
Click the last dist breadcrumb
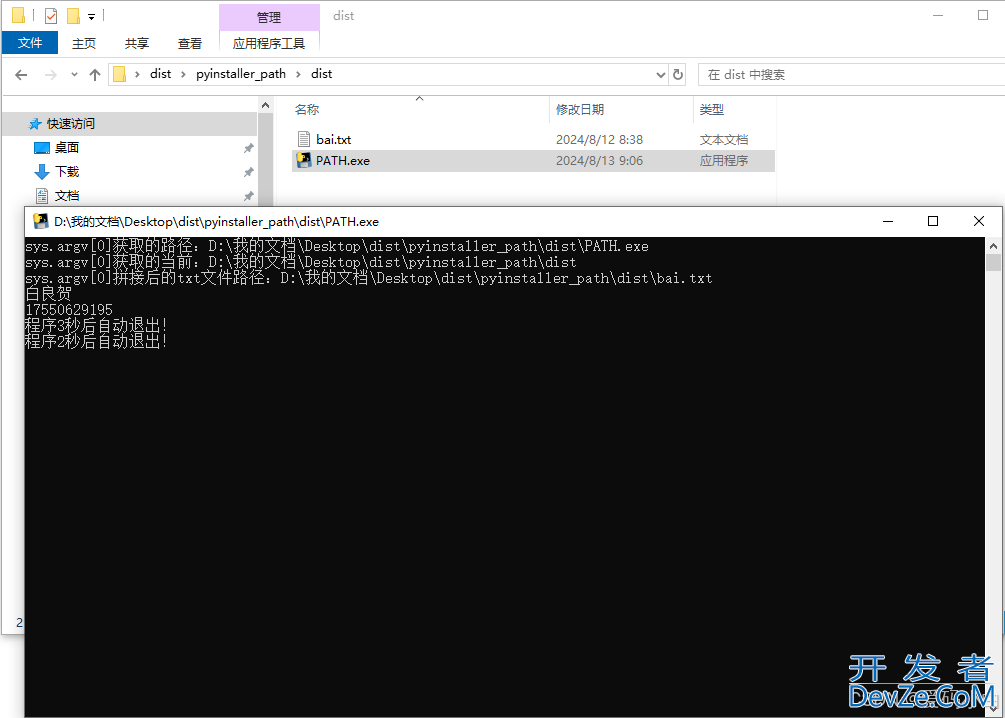tap(321, 74)
